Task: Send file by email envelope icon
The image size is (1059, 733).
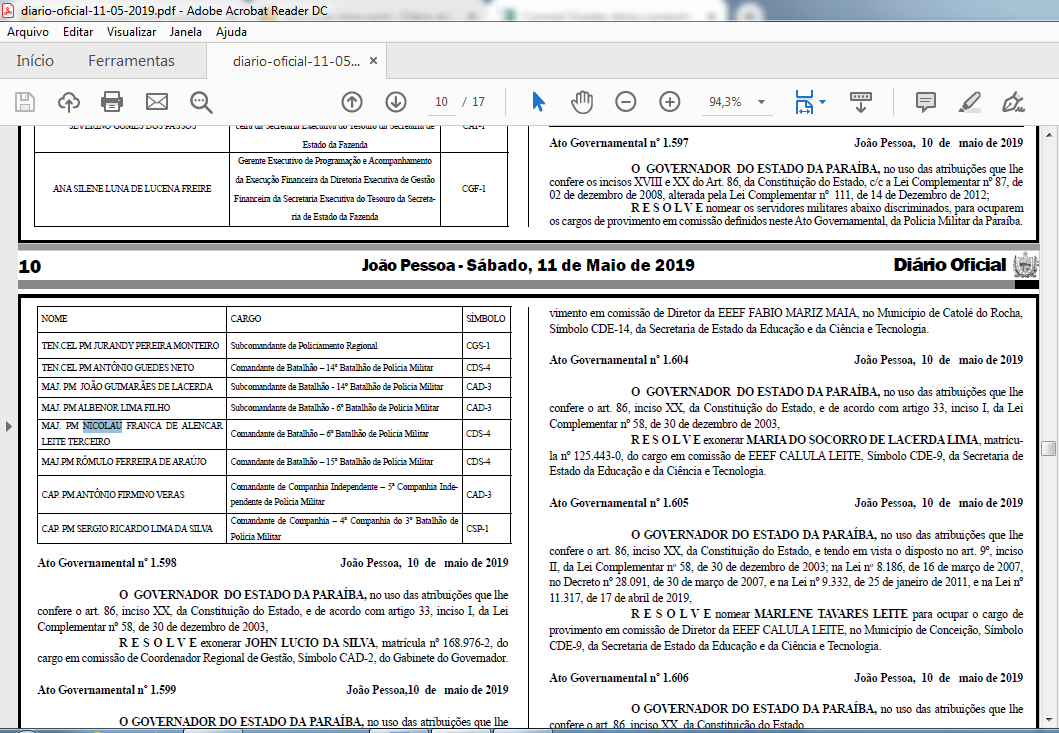Action: tap(157, 102)
